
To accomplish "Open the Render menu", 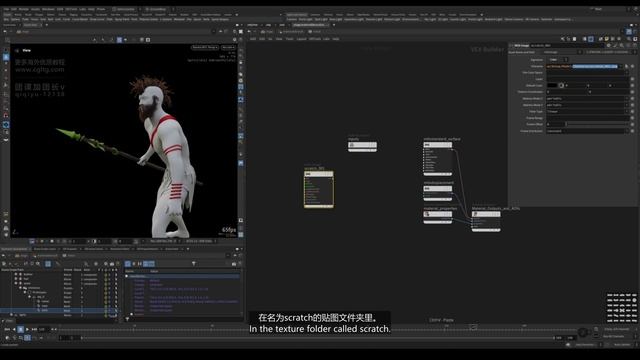I will (24, 9).
